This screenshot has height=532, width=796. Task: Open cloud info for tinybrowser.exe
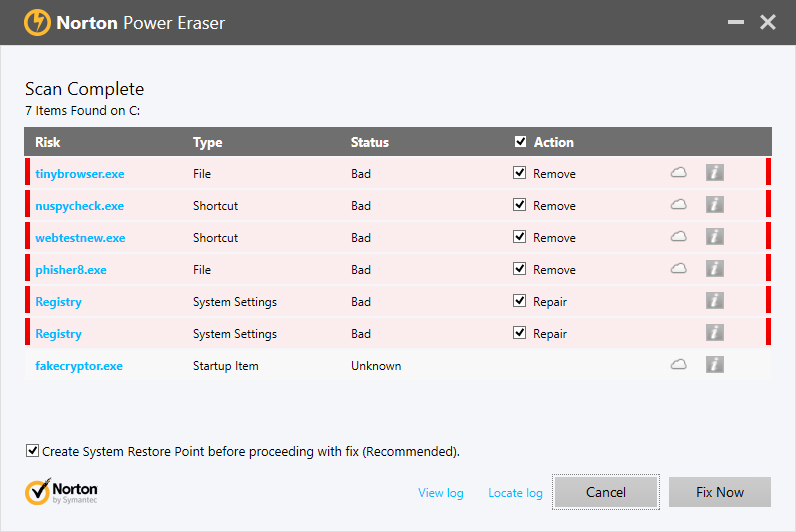coord(679,173)
